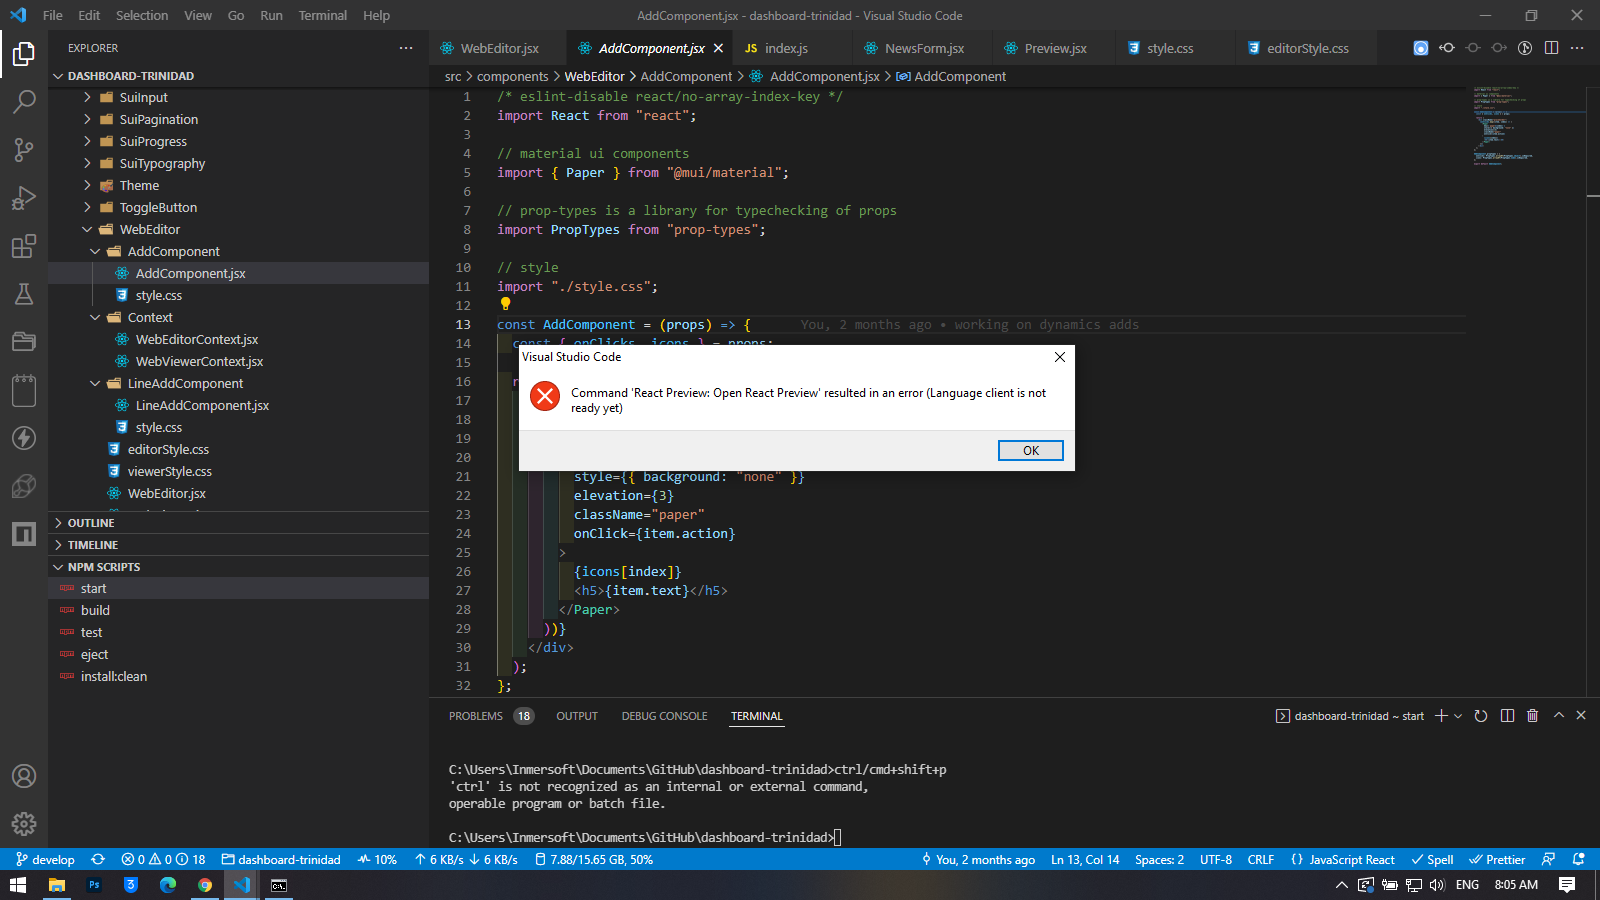Click the notifications bell in status bar

coord(1579,859)
